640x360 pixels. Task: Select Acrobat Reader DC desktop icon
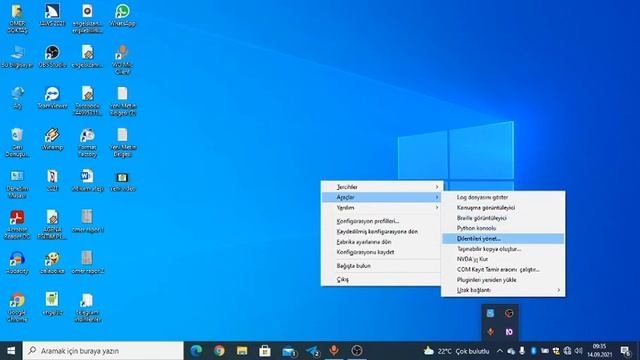[x=17, y=225]
